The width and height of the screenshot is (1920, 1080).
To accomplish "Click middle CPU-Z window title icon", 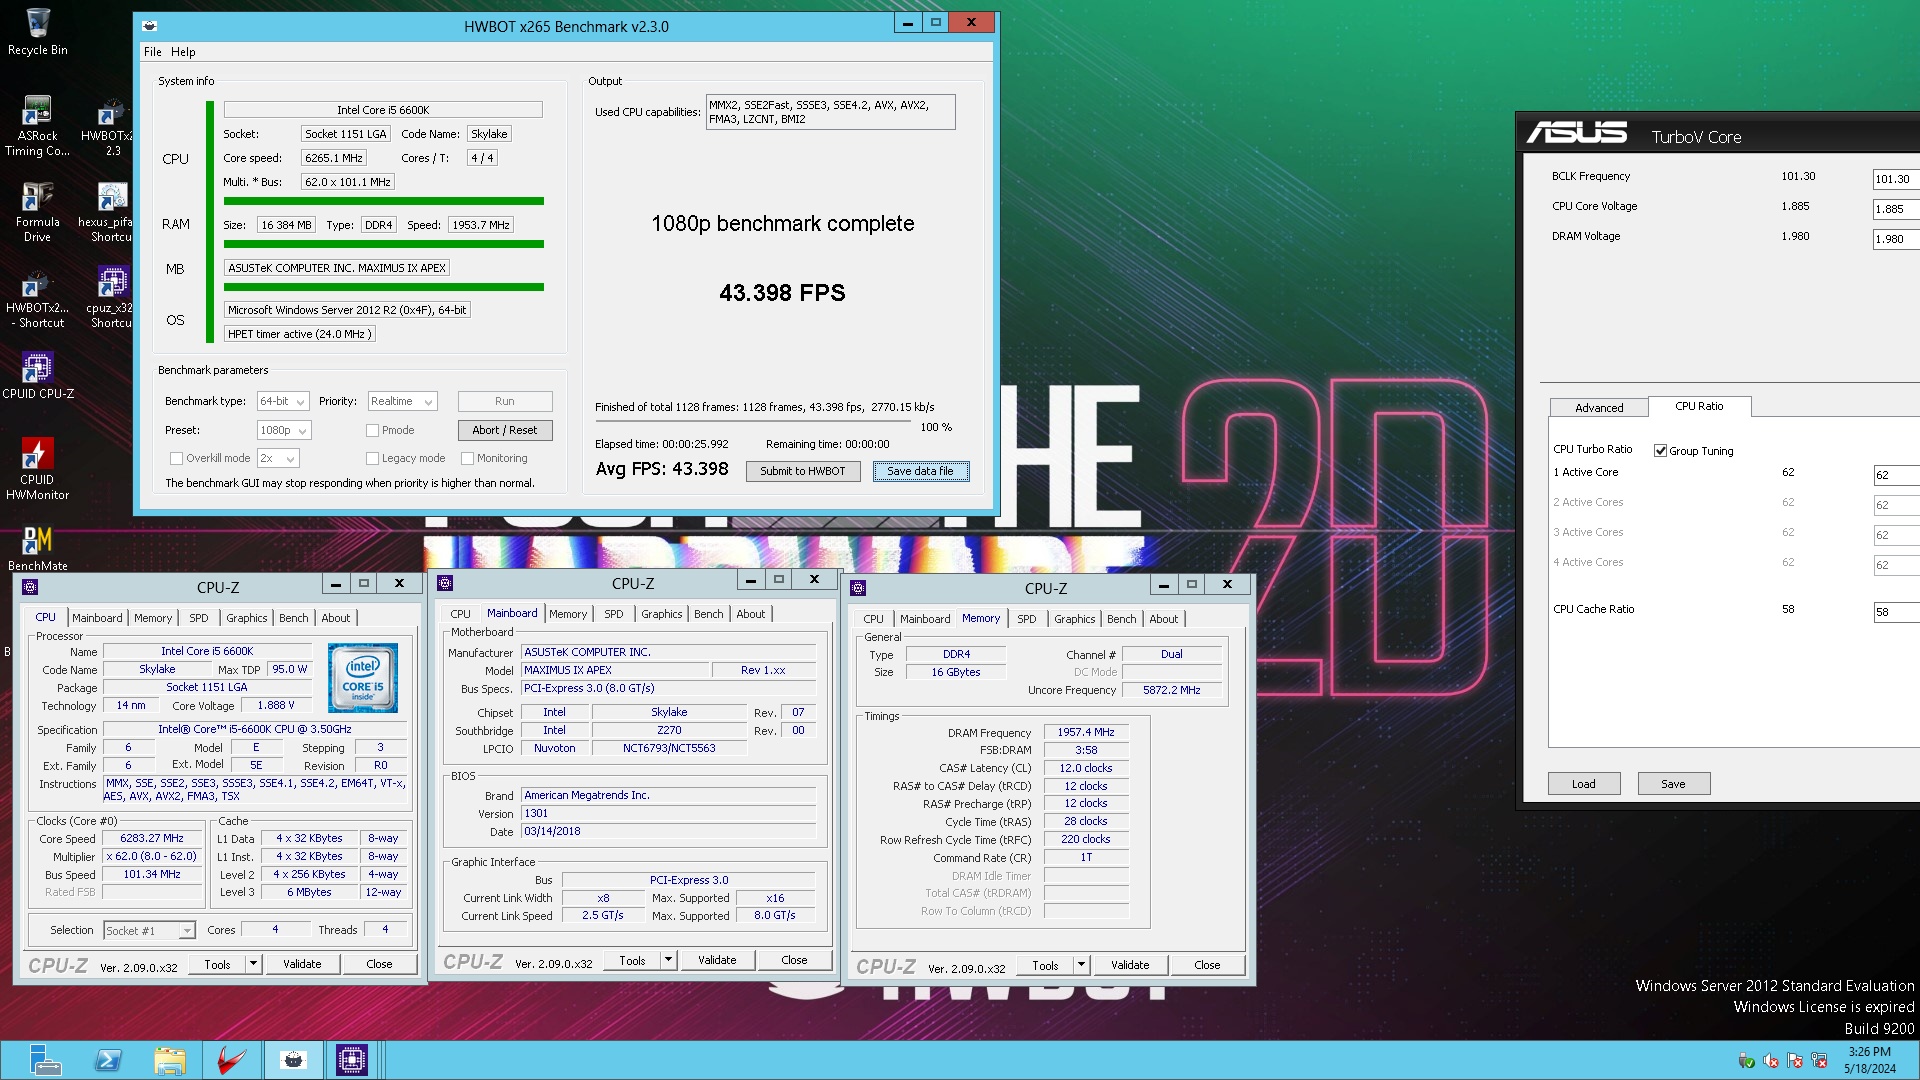I will coord(446,583).
